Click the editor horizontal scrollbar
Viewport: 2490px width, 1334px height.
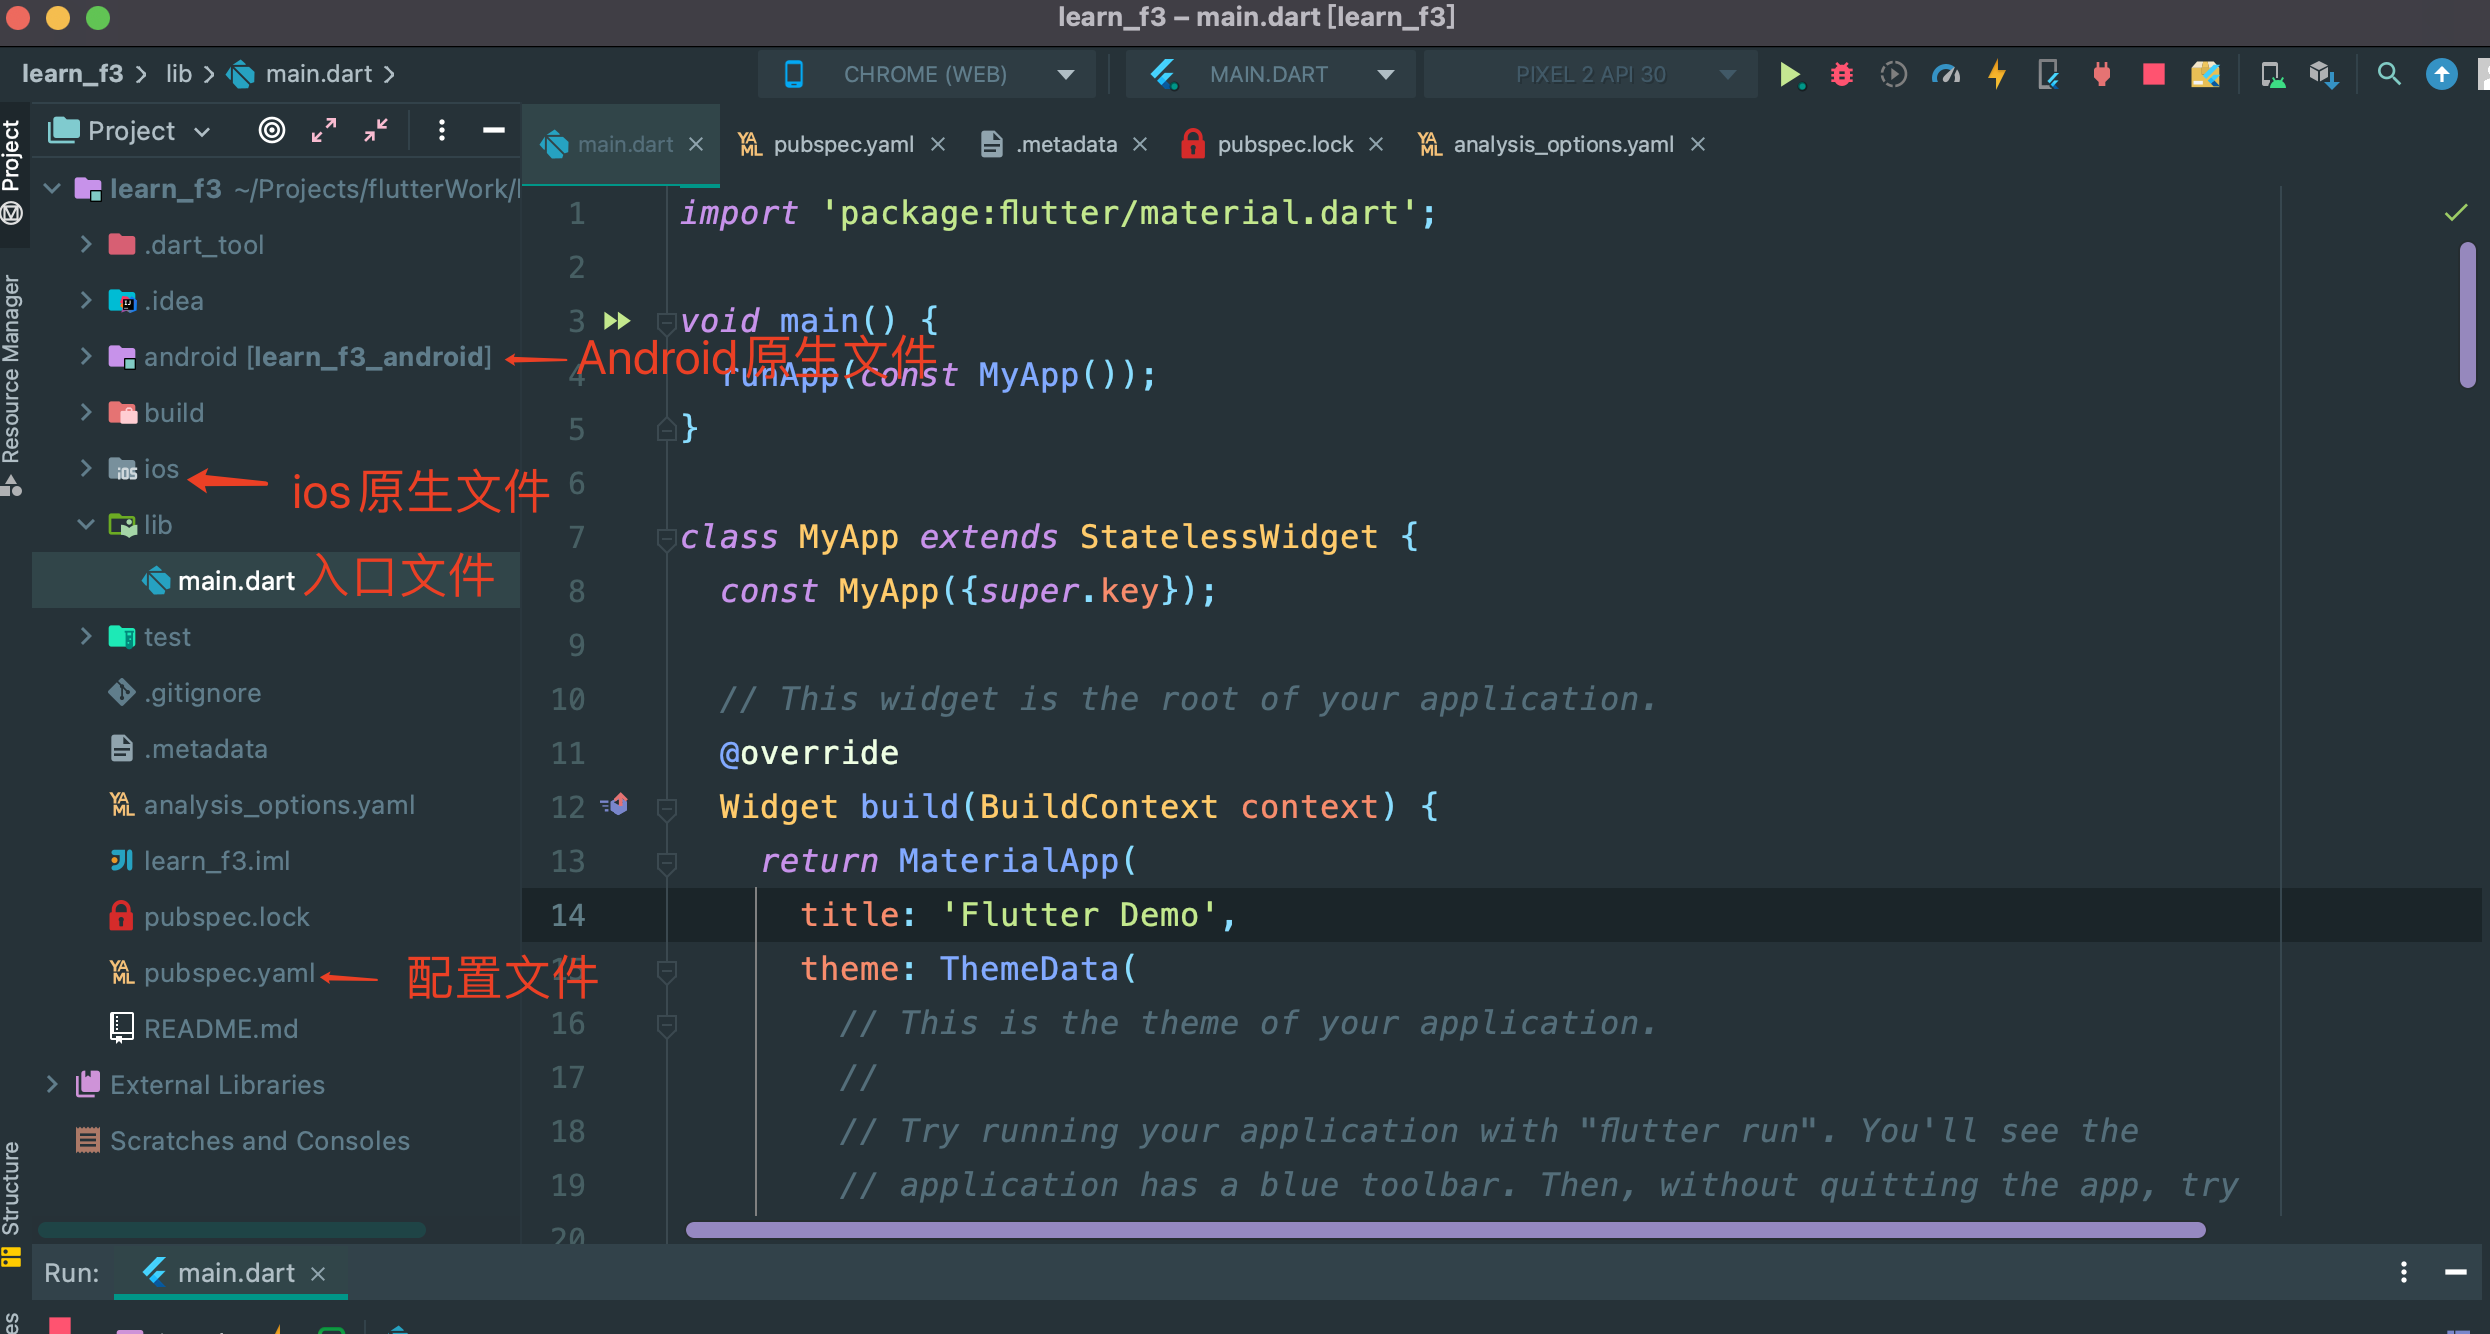tap(1445, 1229)
